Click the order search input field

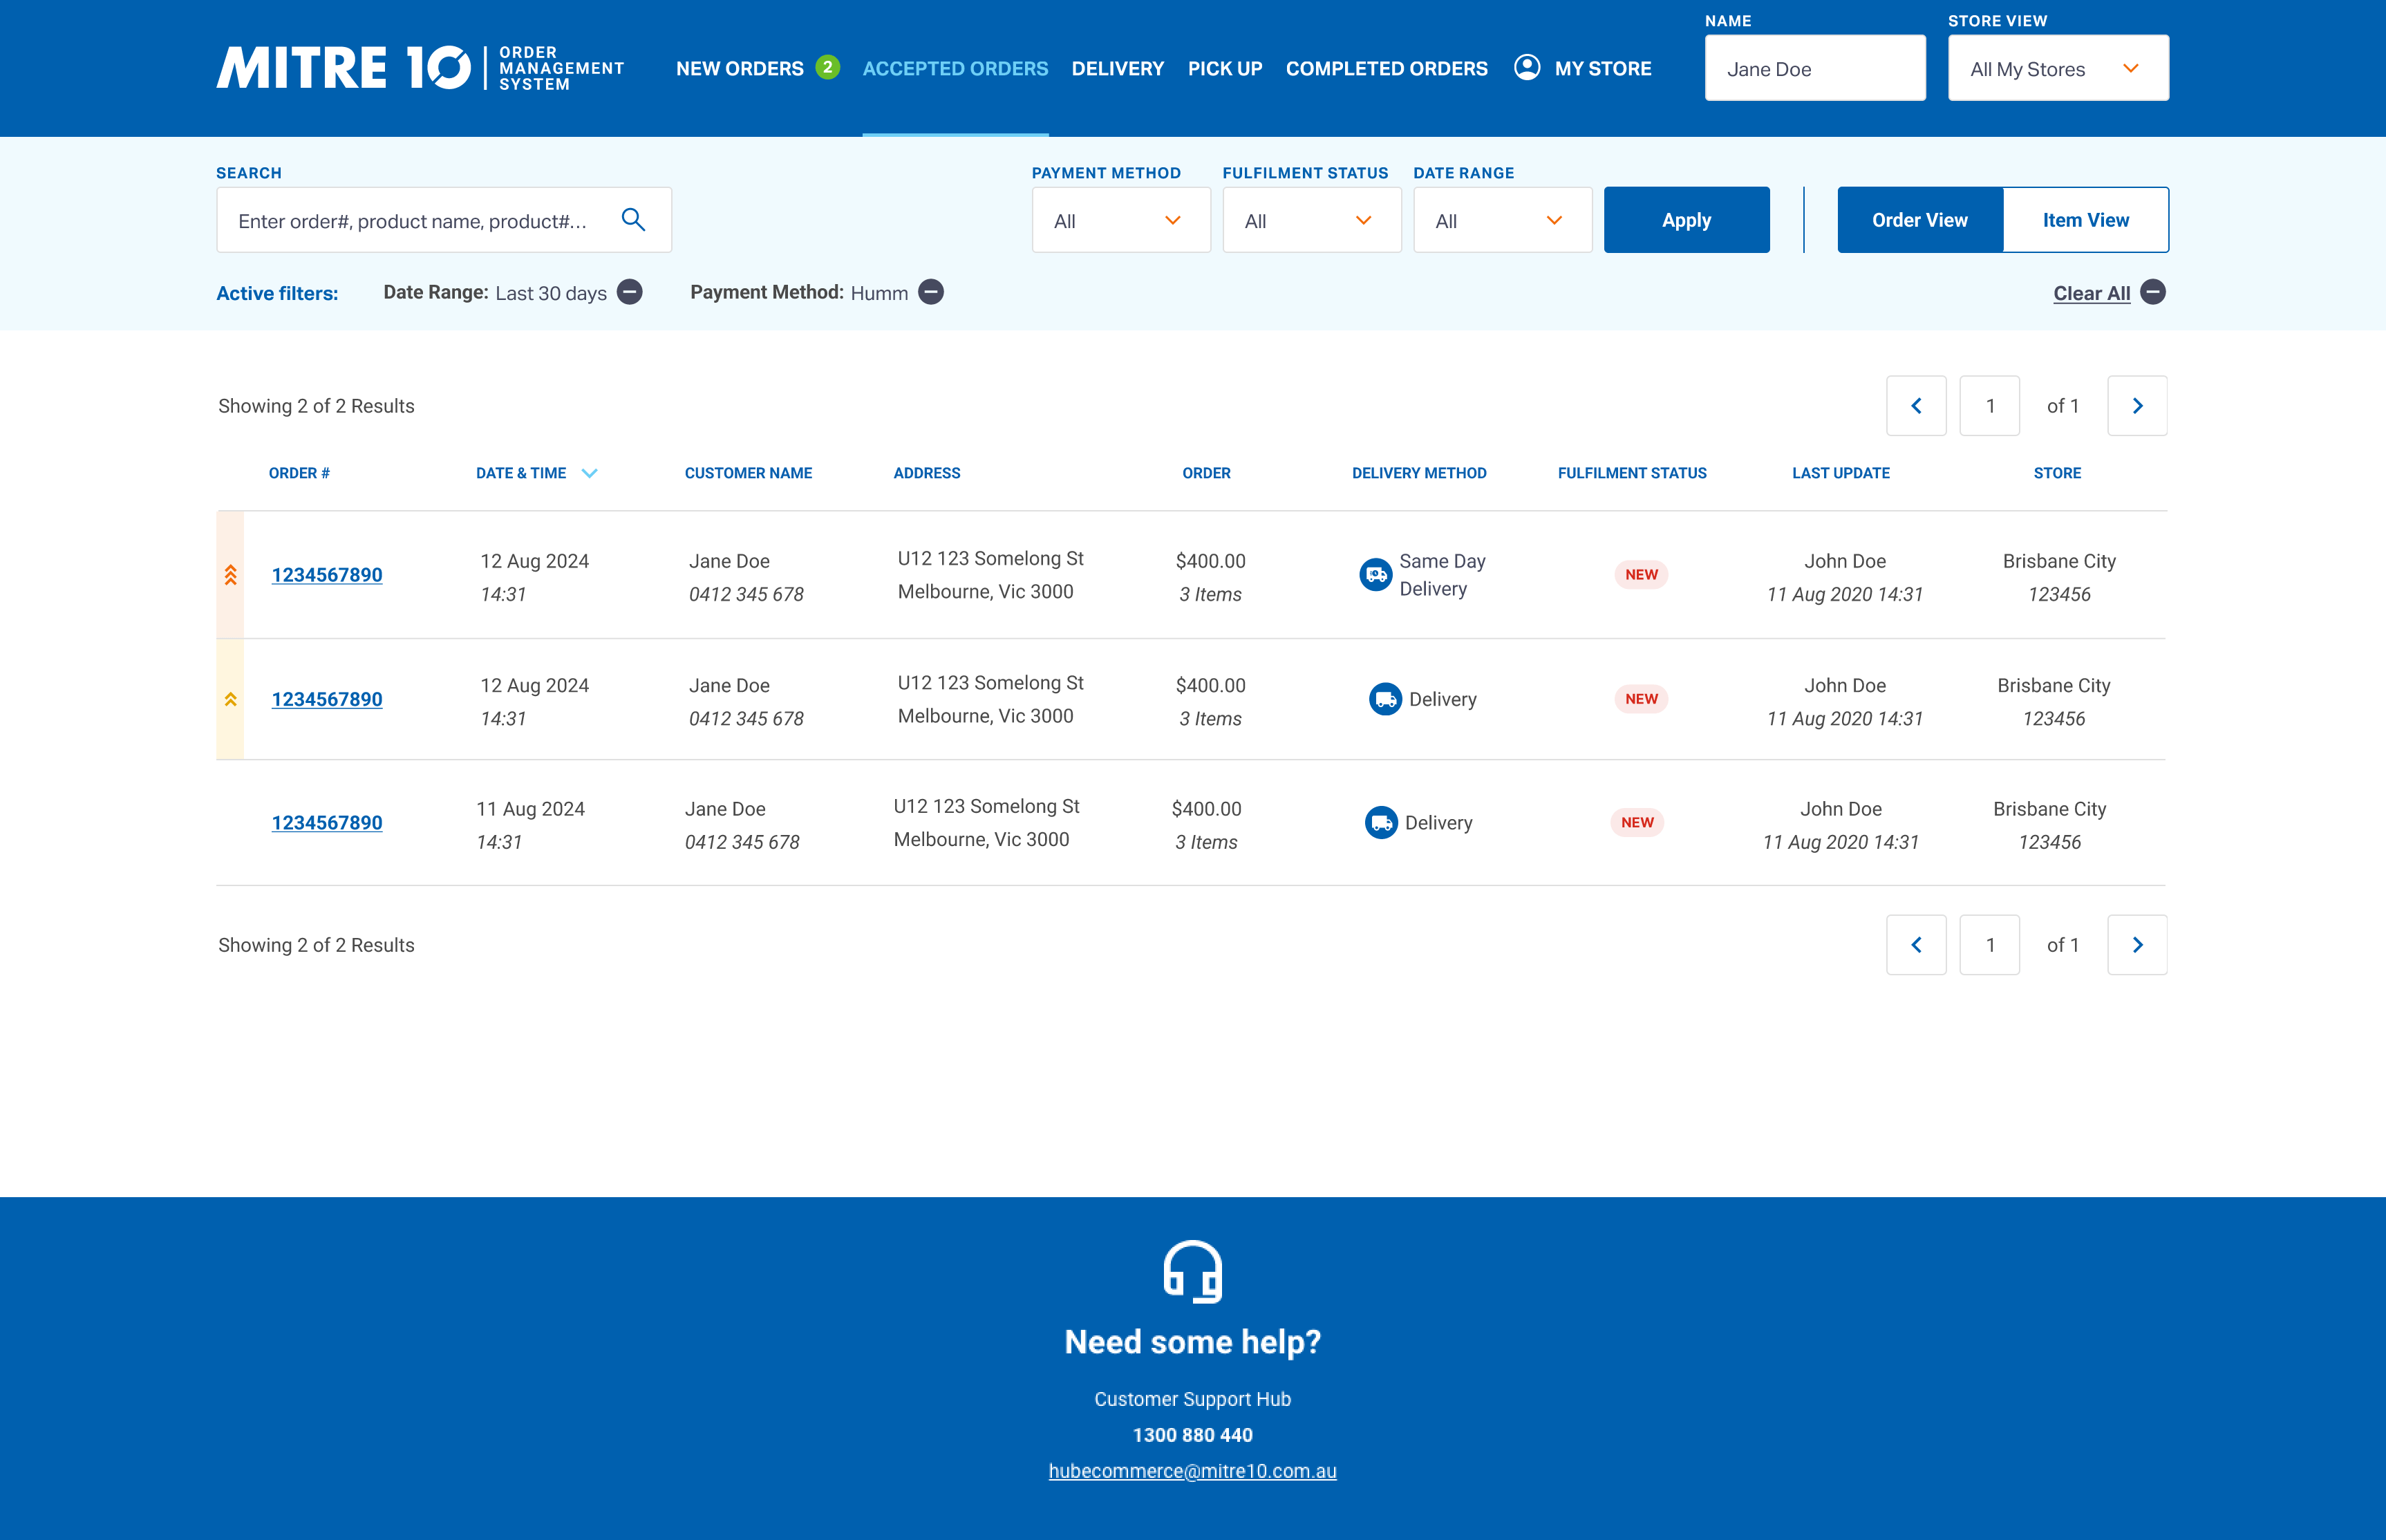point(415,220)
